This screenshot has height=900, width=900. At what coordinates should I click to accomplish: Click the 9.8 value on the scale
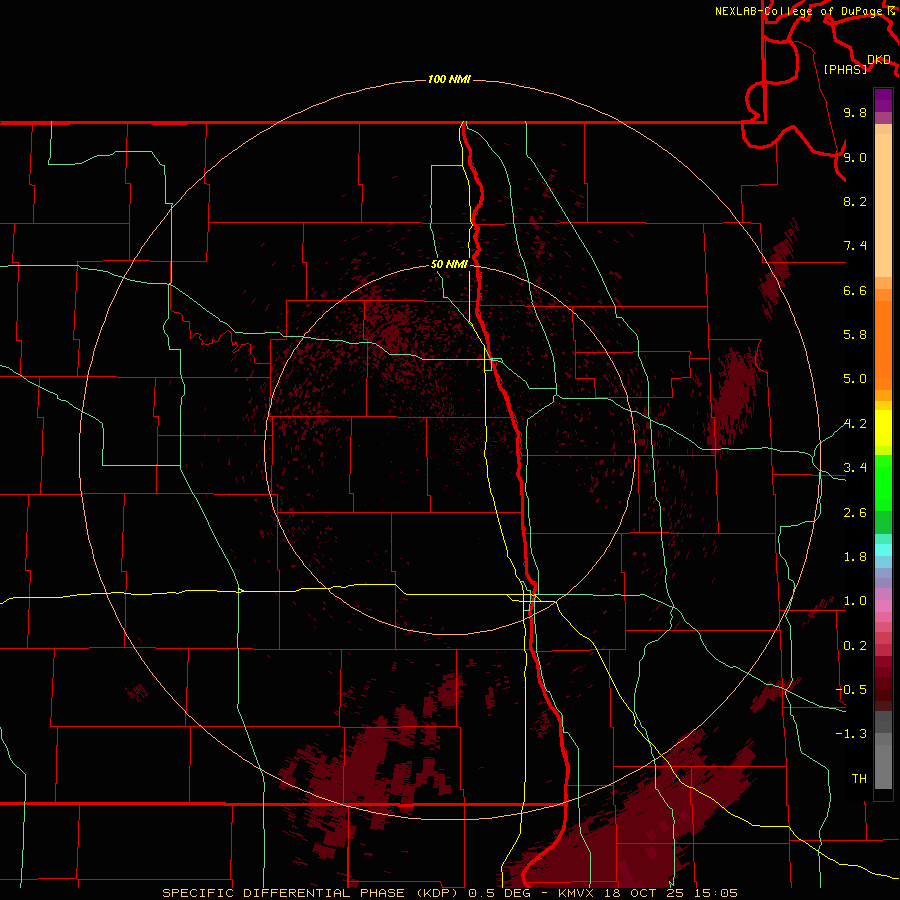pos(855,112)
